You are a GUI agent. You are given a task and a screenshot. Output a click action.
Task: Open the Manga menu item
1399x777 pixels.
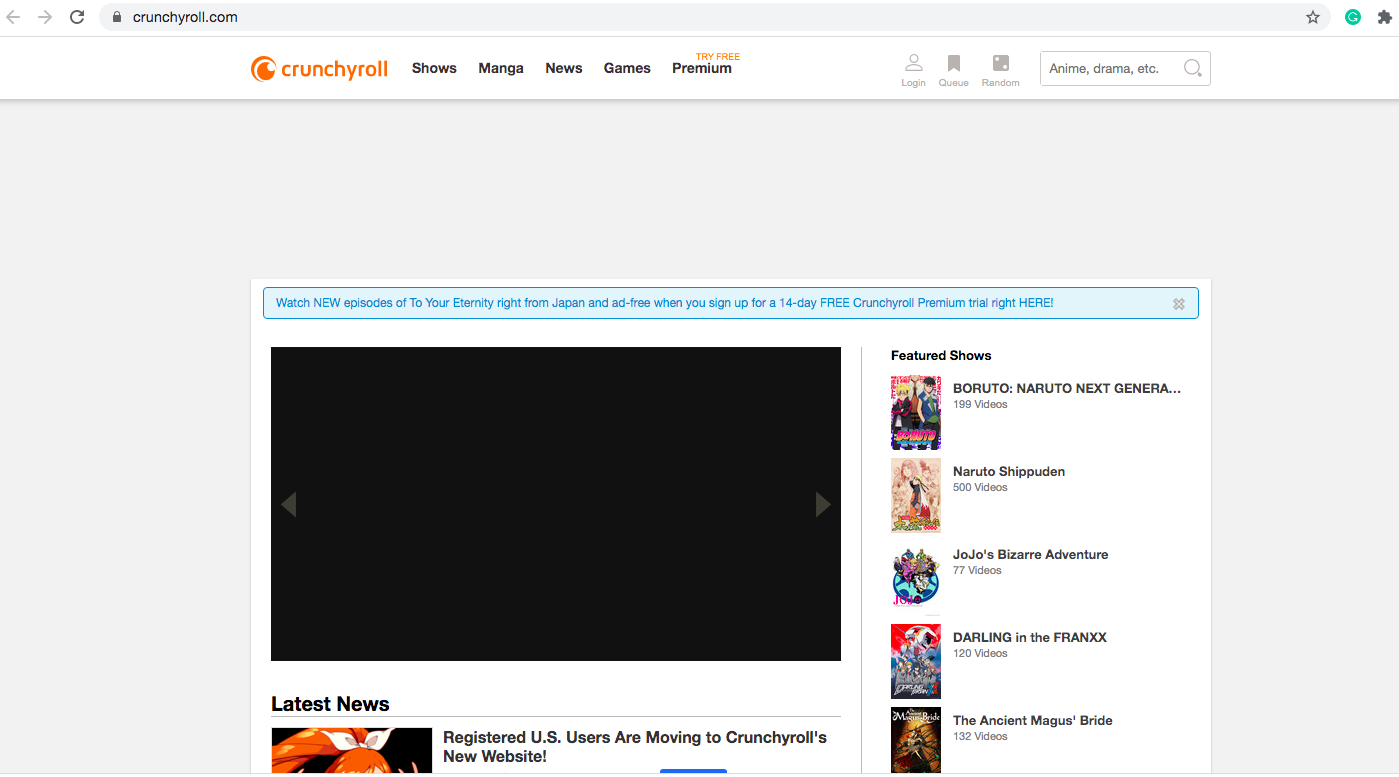(x=501, y=68)
